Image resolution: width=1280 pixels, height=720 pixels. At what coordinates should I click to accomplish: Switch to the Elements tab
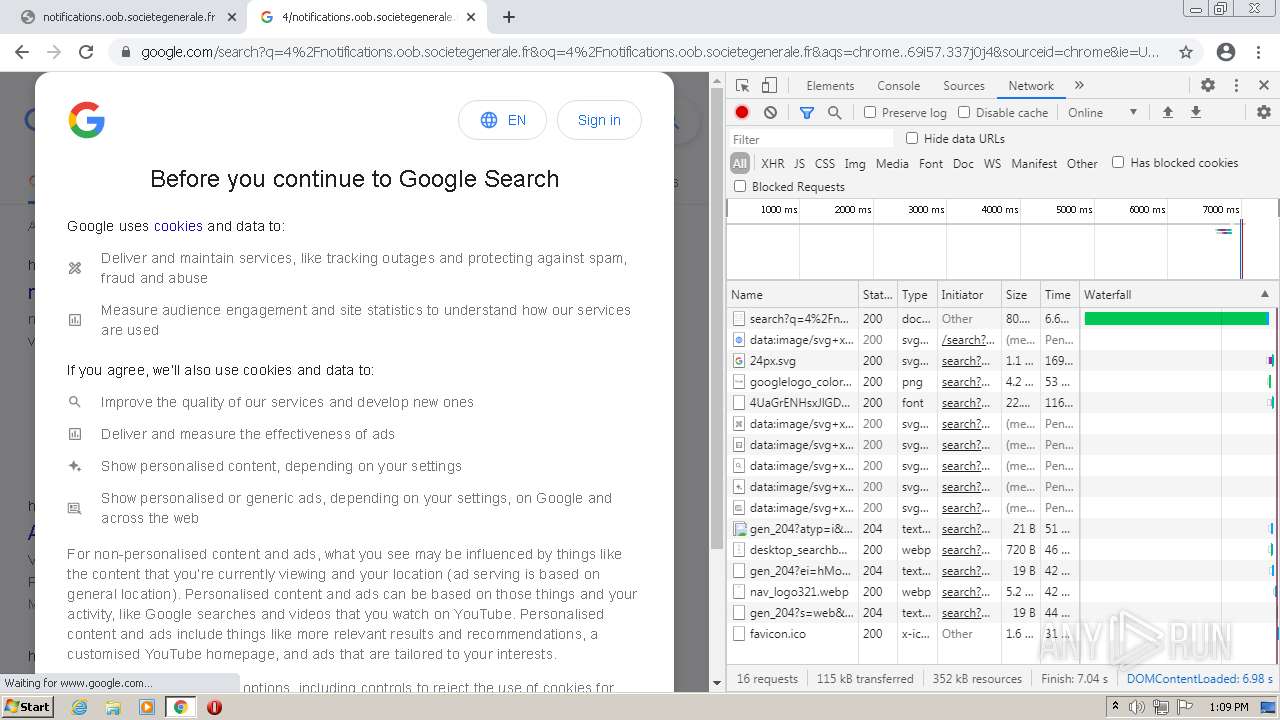pyautogui.click(x=830, y=86)
